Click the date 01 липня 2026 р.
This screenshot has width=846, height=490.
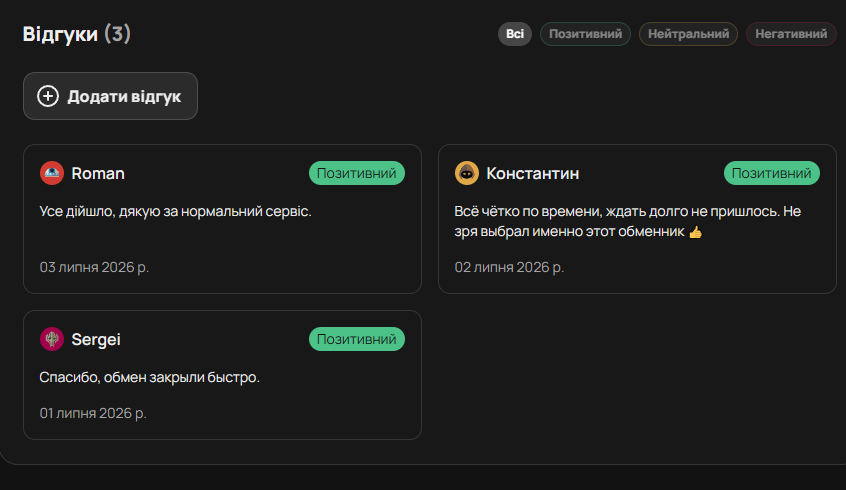click(x=93, y=413)
